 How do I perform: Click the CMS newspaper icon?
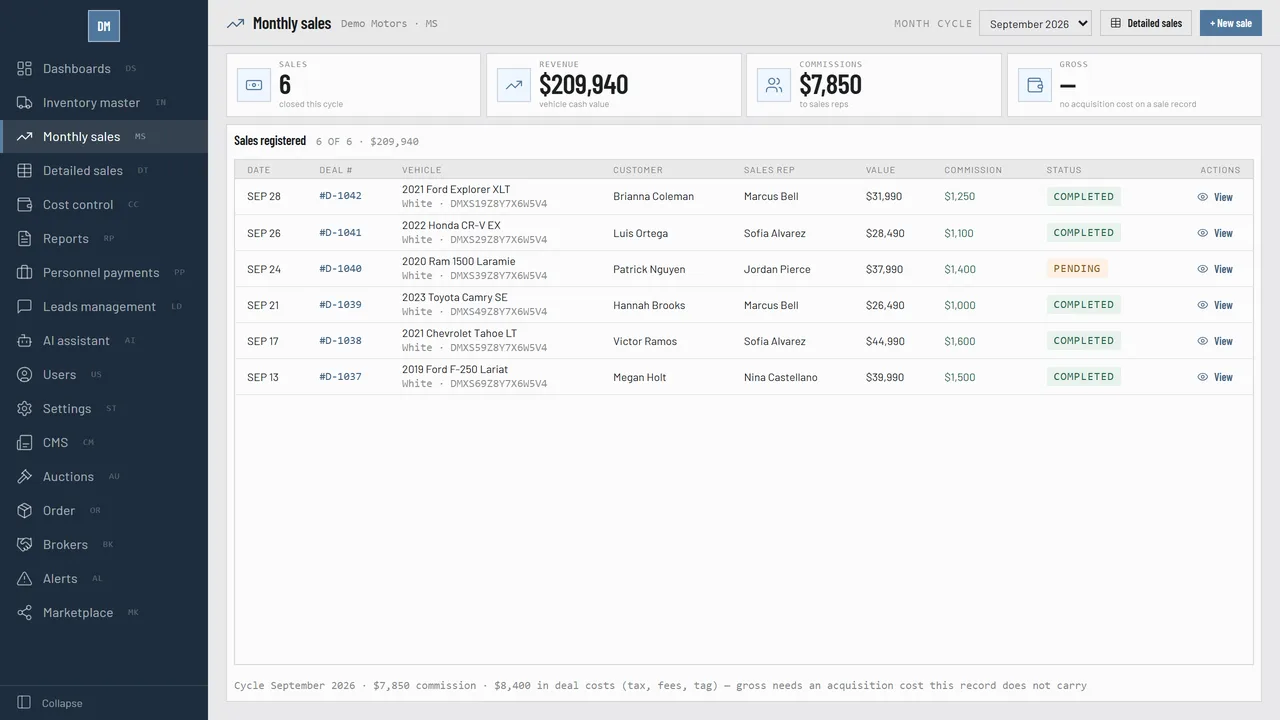tap(24, 442)
